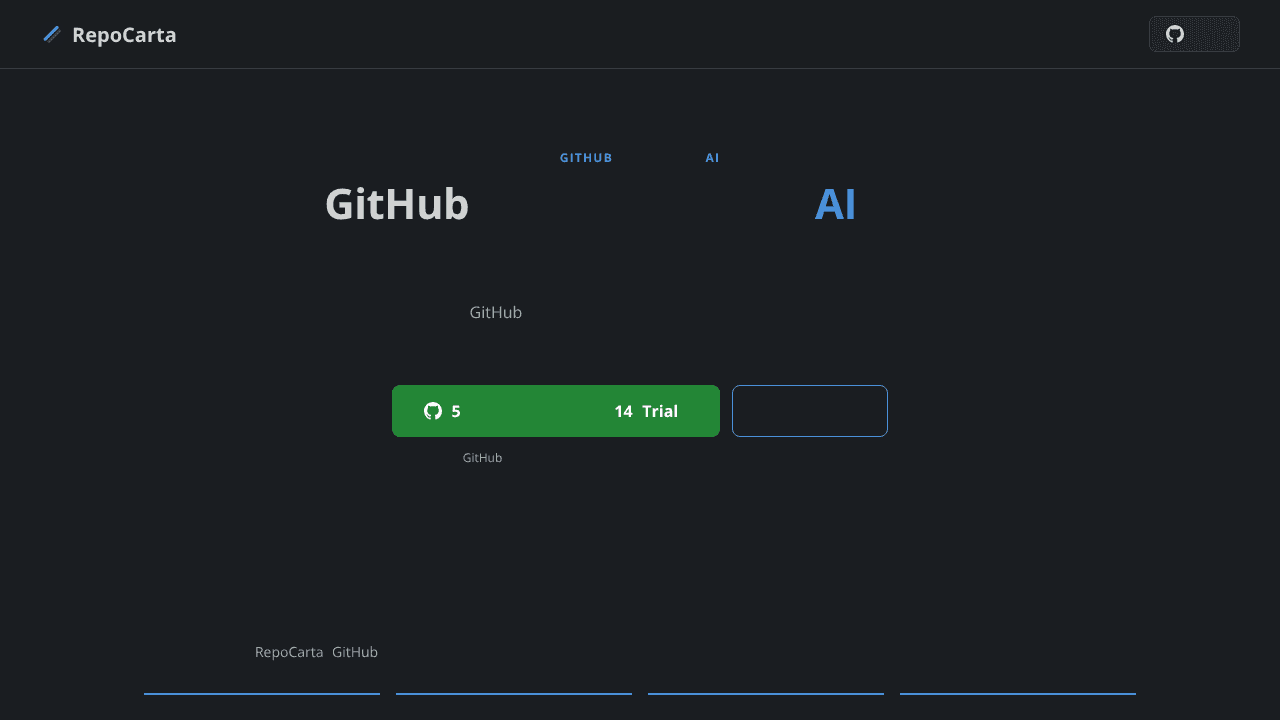Start the green 14 Trial button

click(x=556, y=411)
